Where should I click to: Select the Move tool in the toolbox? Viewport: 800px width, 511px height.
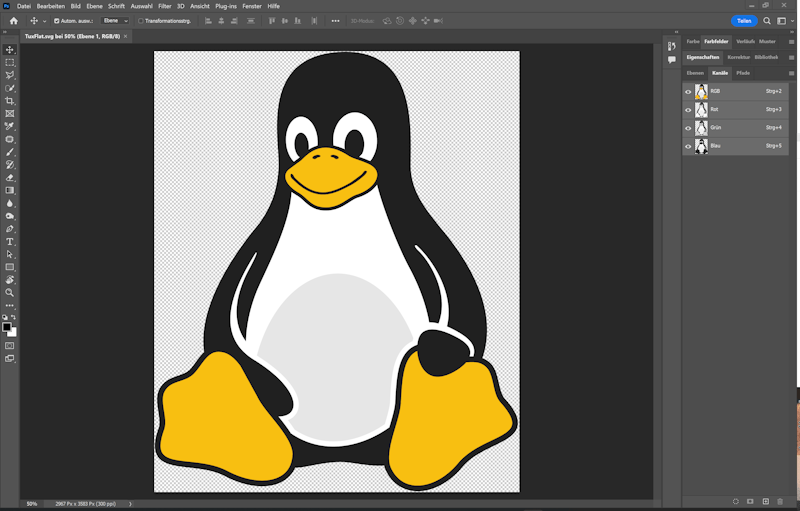coord(10,49)
